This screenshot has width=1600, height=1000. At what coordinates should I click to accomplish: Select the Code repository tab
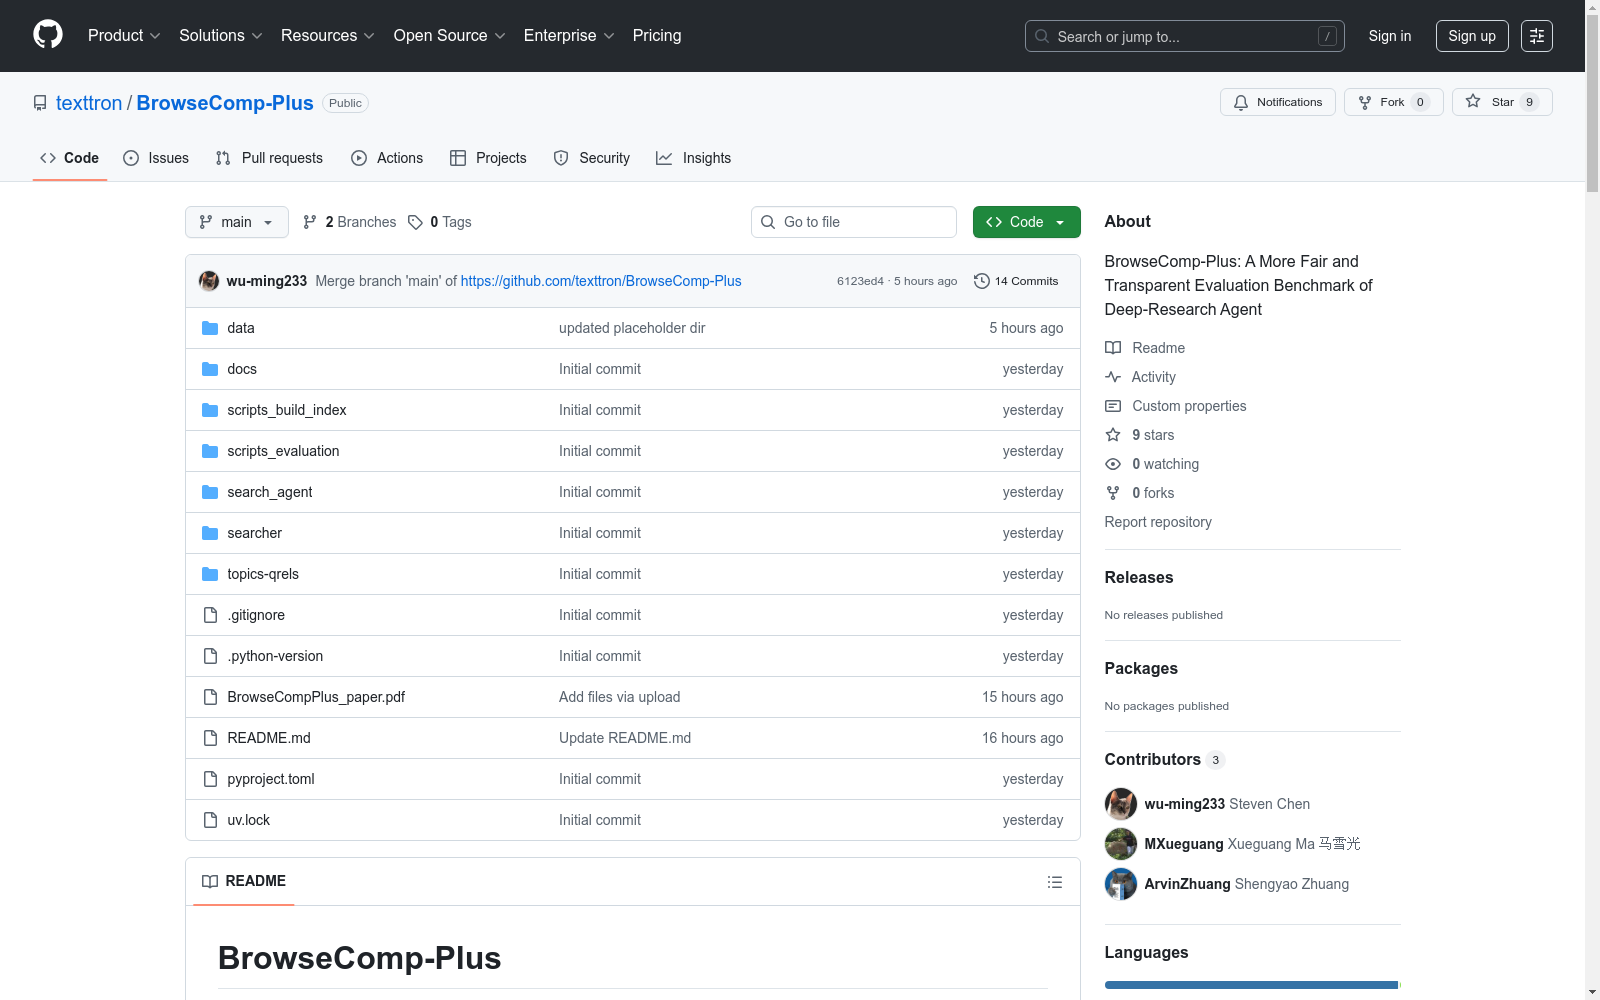(x=70, y=158)
